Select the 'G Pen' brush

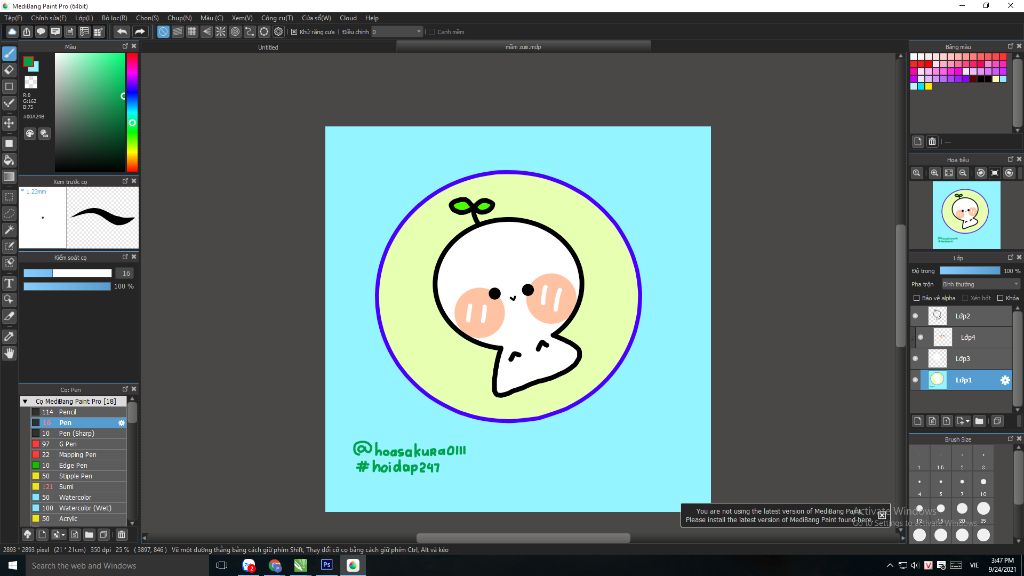[x=78, y=444]
